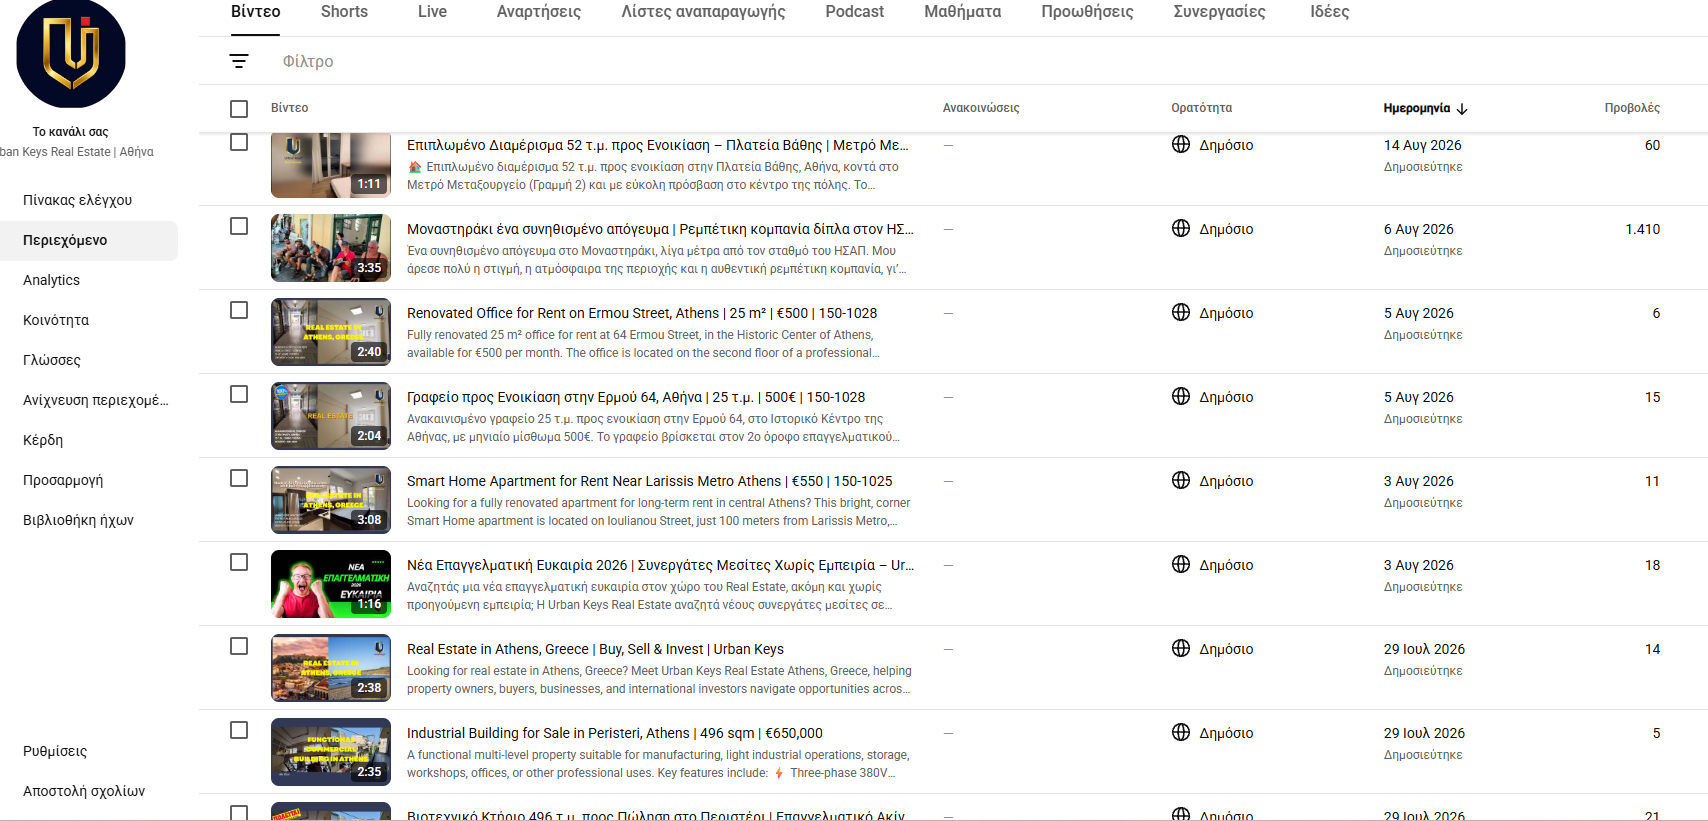The width and height of the screenshot is (1708, 821).
Task: Open visibility dropdown Δημόσιο for Μοναστηράκι row
Action: coord(1226,229)
